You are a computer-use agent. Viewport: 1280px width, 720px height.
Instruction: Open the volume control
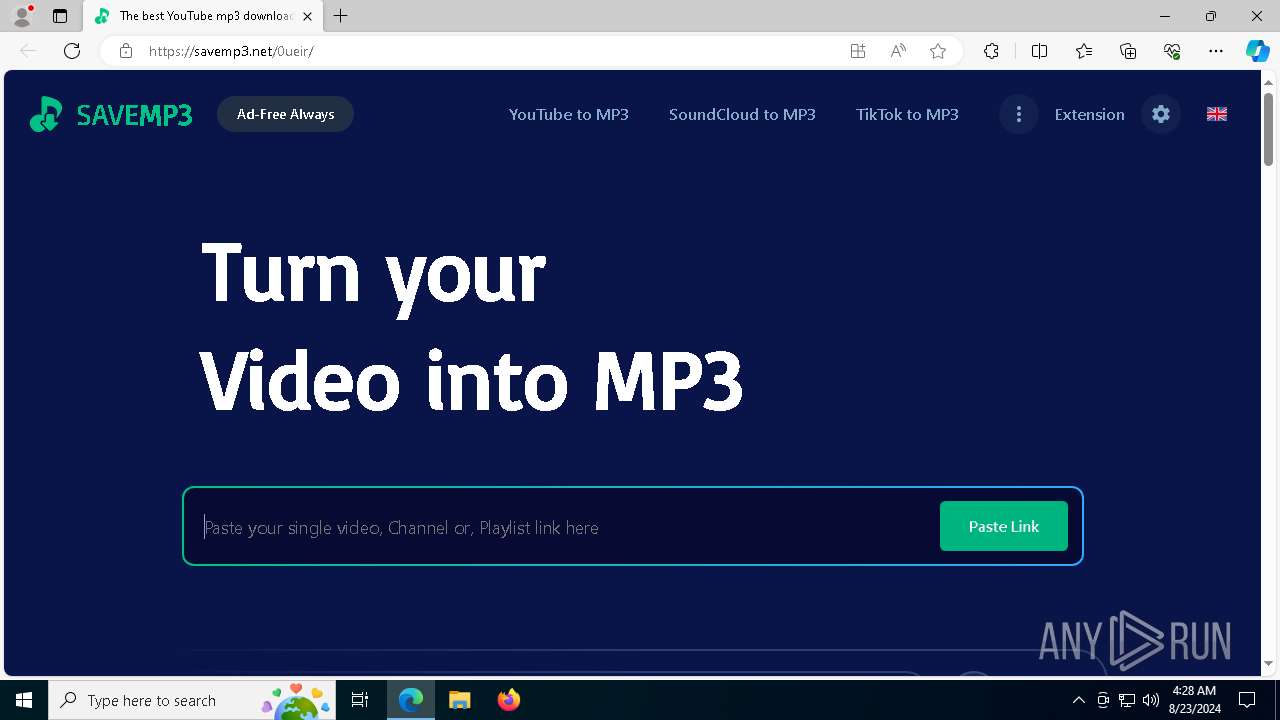tap(1150, 700)
